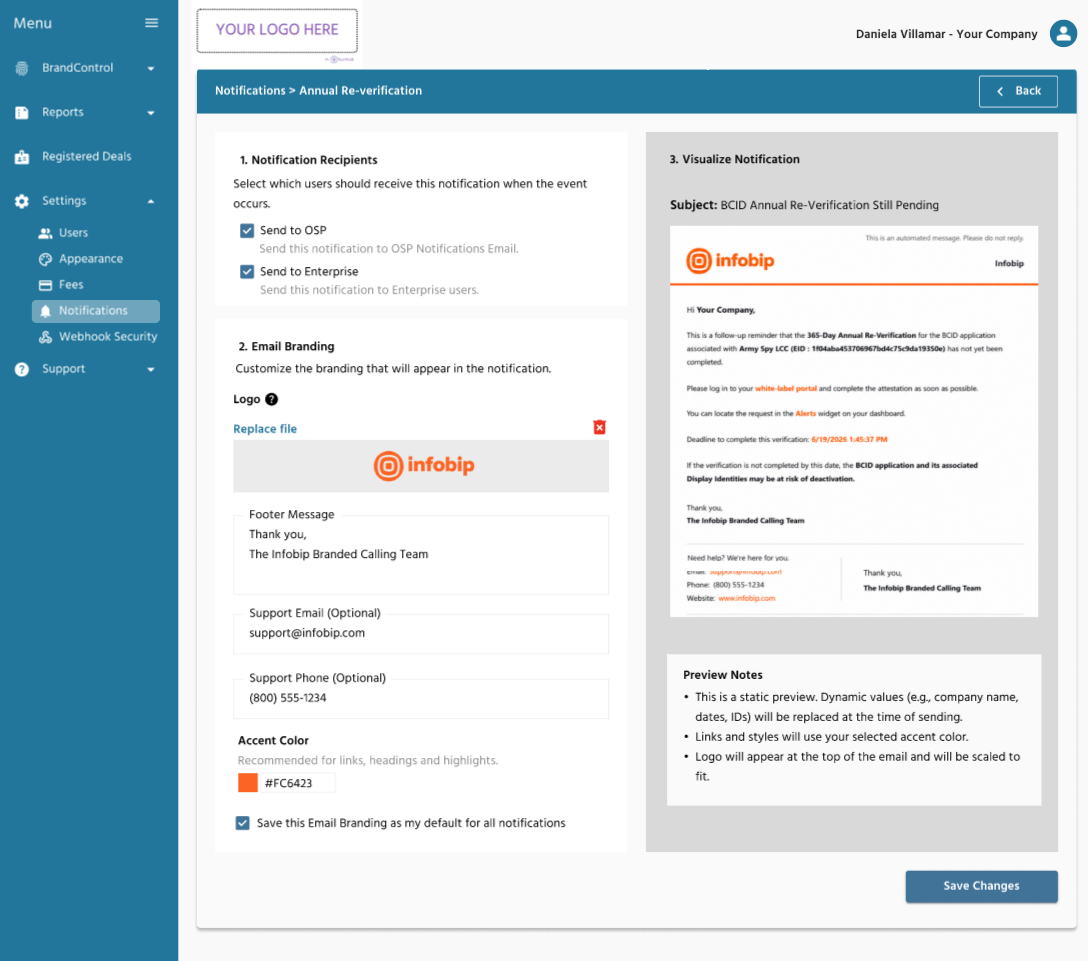This screenshot has width=1088, height=961.
Task: Click the email subject line text
Action: tap(804, 205)
